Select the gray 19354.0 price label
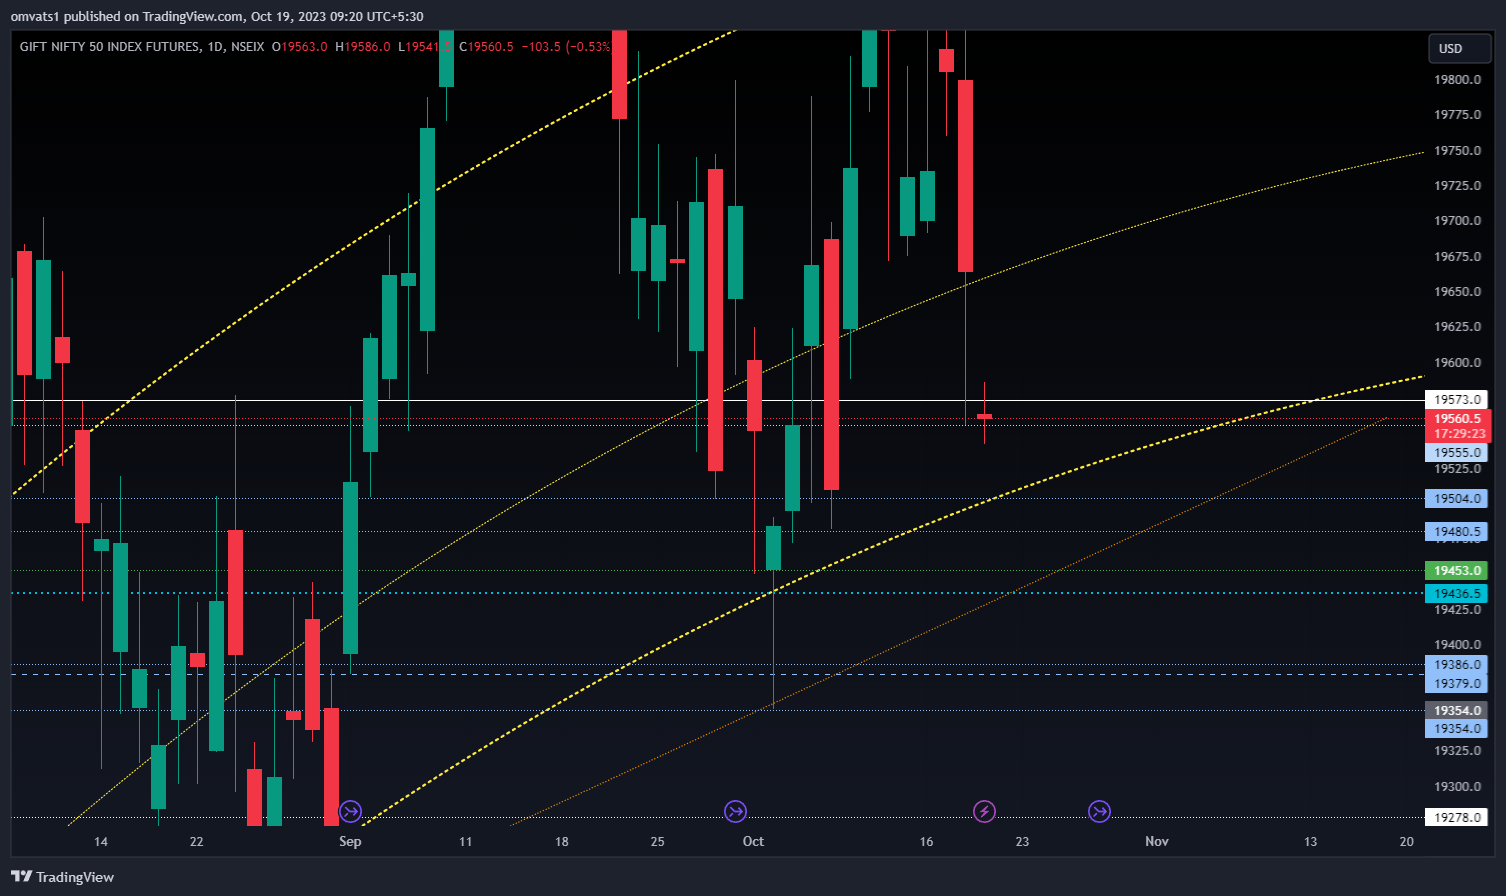 [1456, 711]
